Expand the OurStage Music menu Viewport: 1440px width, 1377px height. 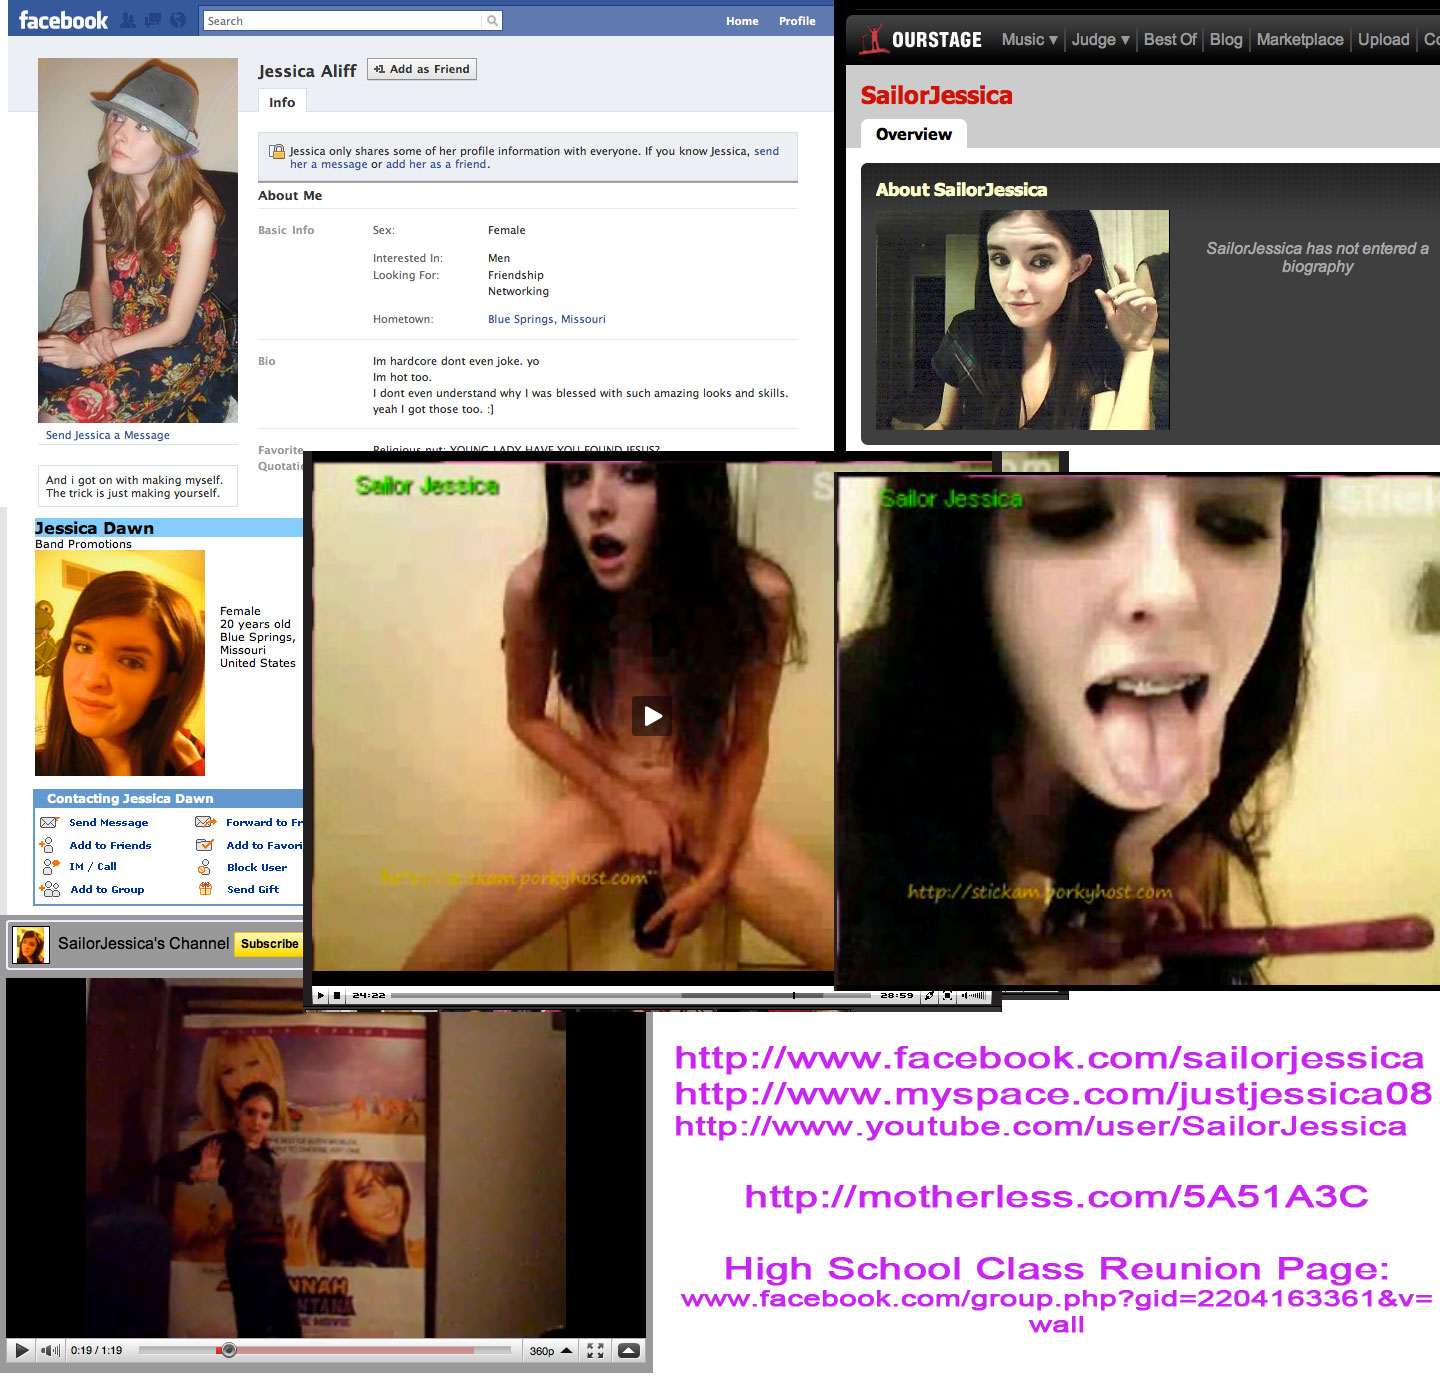point(1029,39)
